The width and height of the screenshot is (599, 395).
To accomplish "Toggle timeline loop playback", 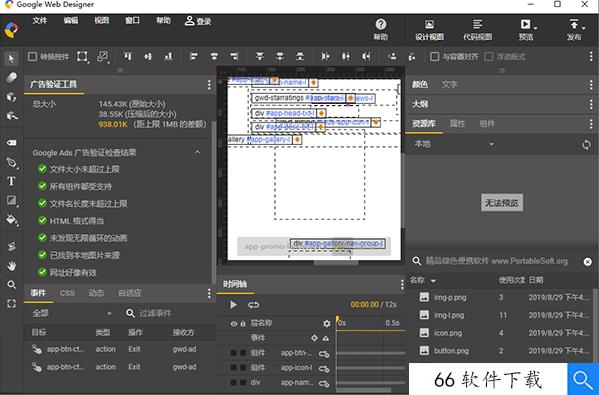I will tap(253, 305).
